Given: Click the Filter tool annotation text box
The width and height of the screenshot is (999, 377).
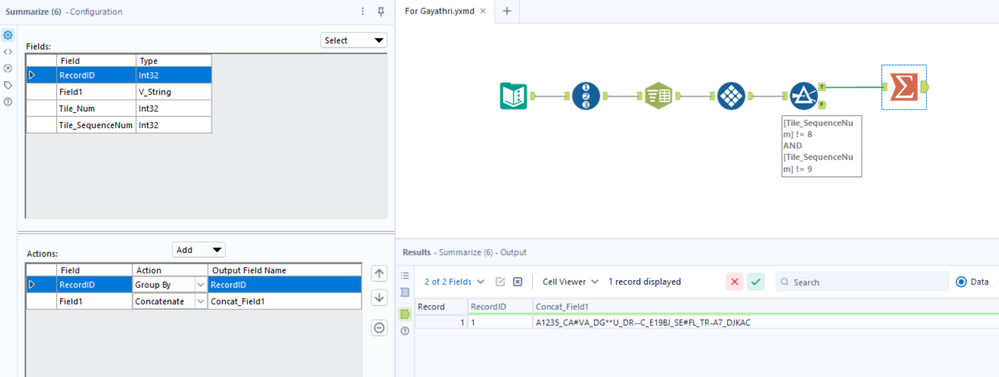Looking at the screenshot, I should pyautogui.click(x=821, y=146).
